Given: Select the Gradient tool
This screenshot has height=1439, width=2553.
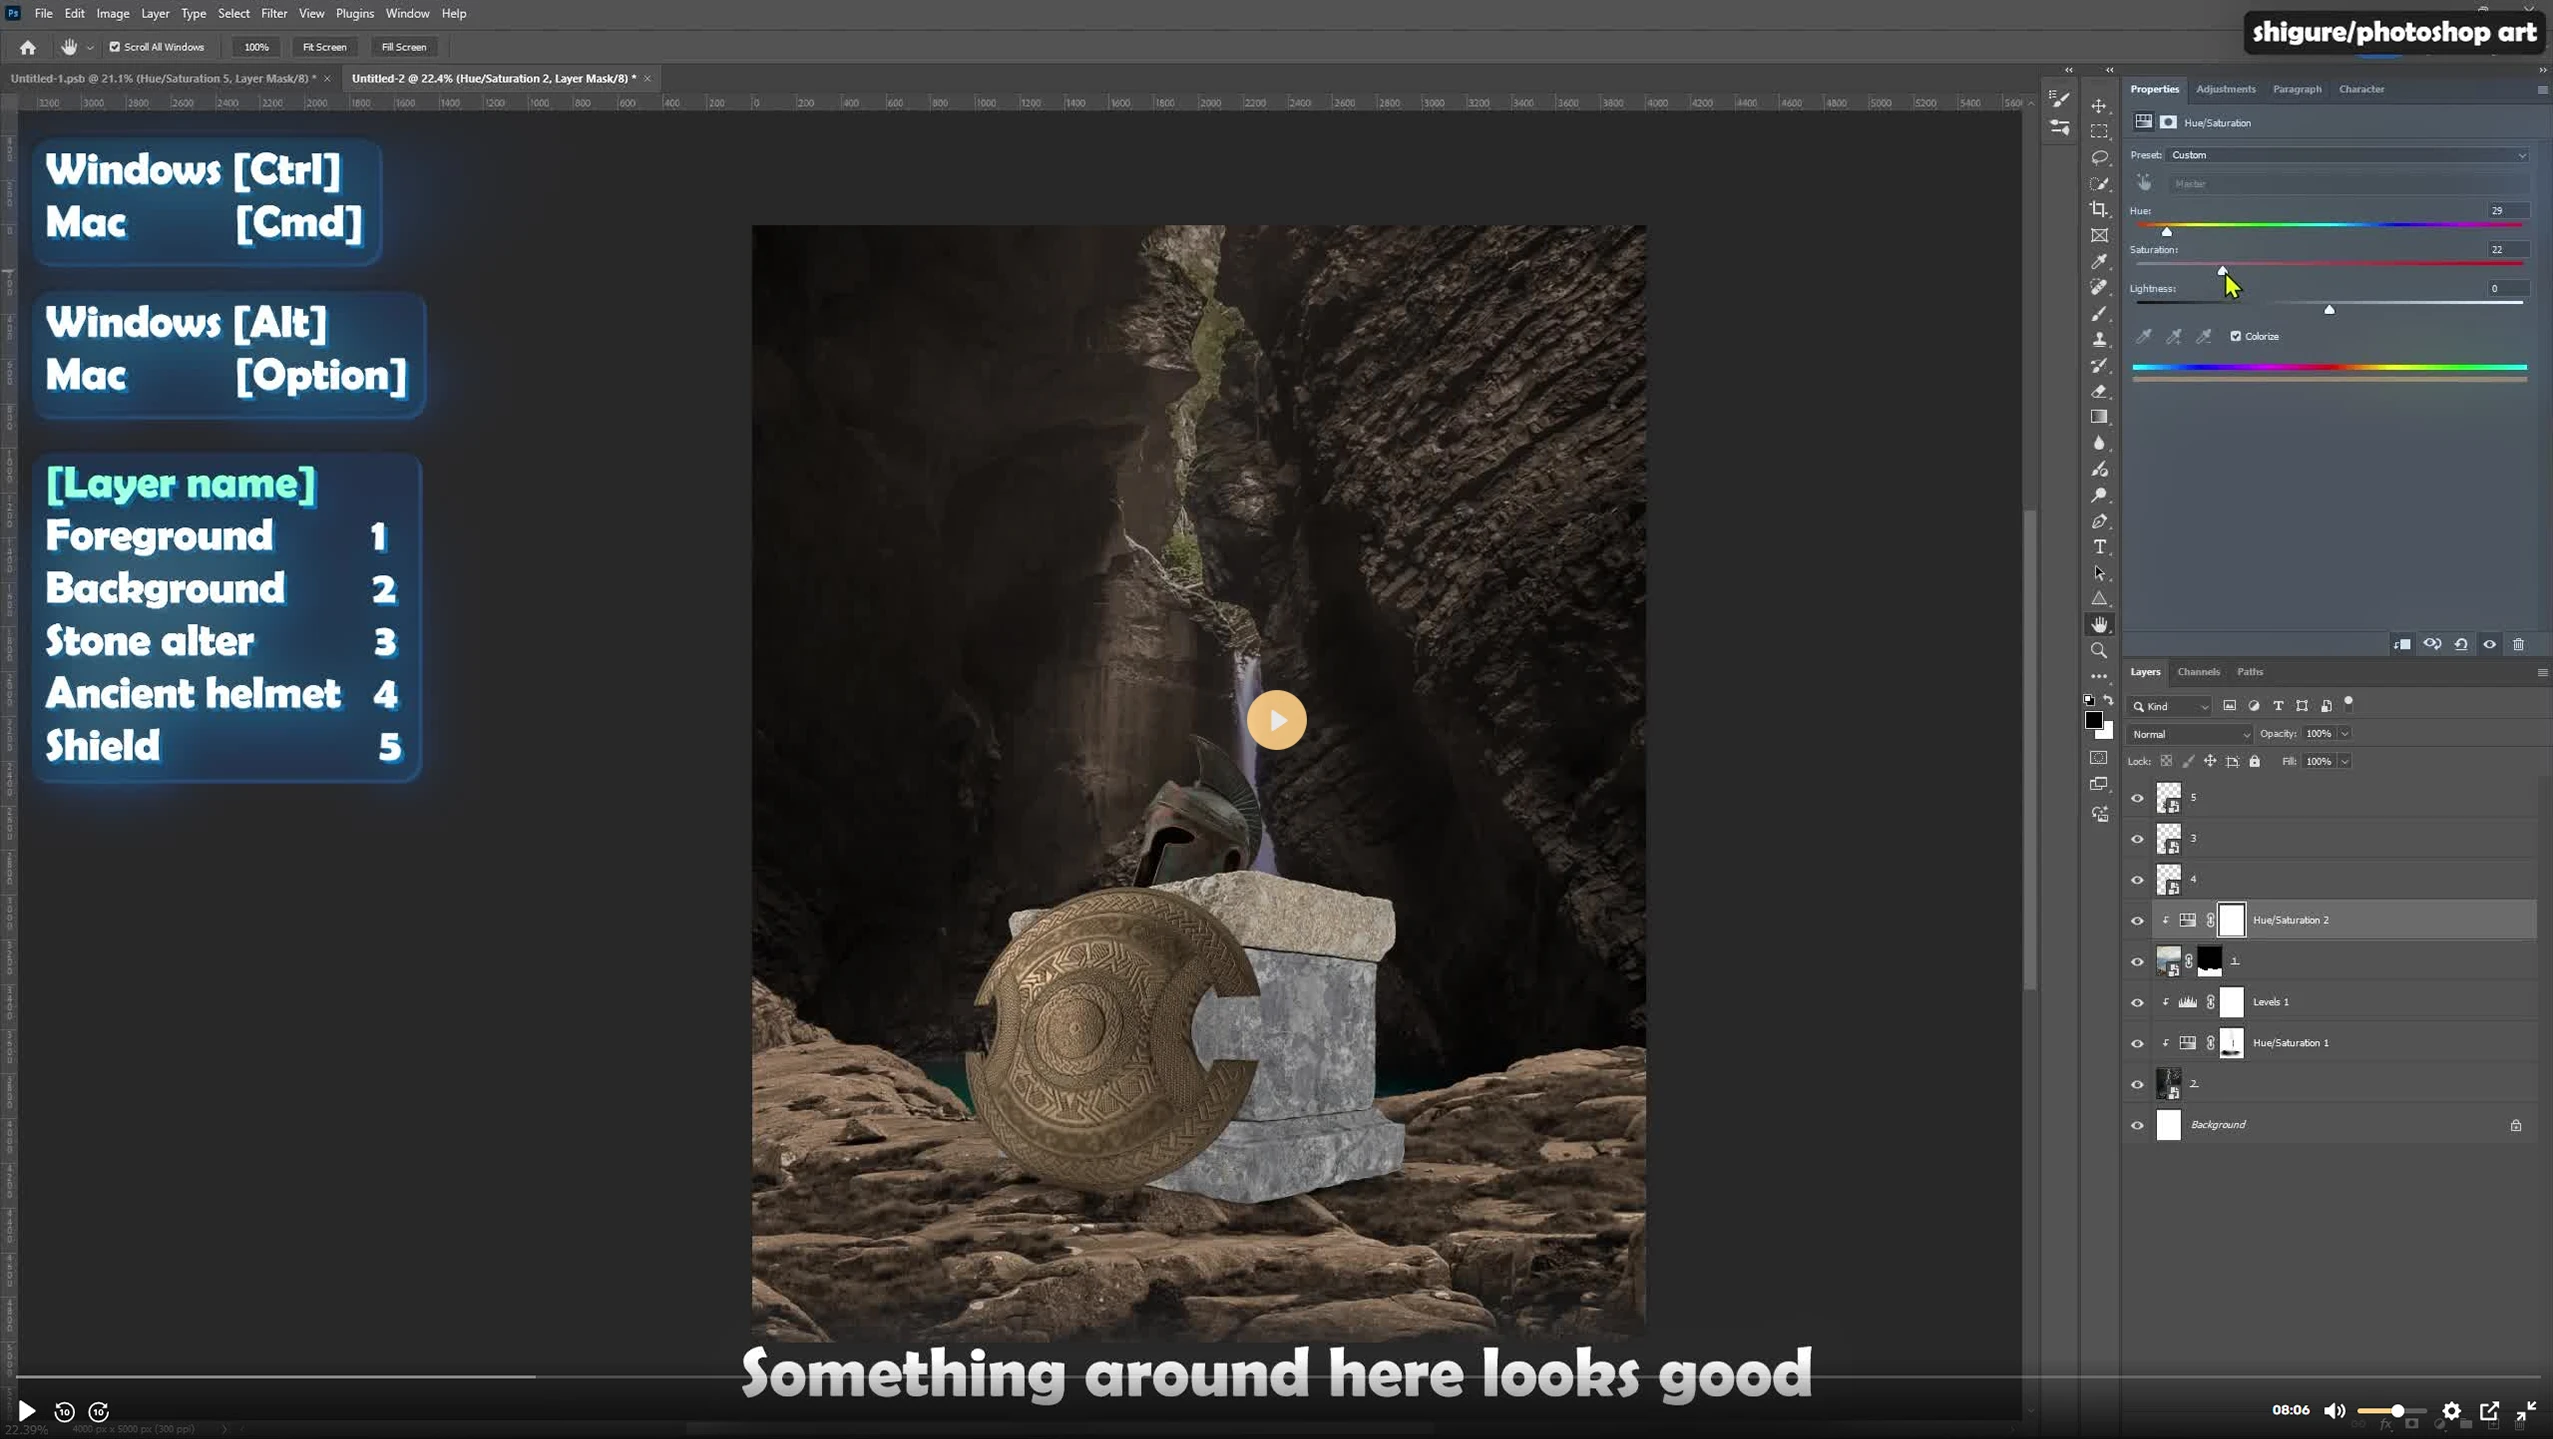Looking at the screenshot, I should click(2099, 417).
